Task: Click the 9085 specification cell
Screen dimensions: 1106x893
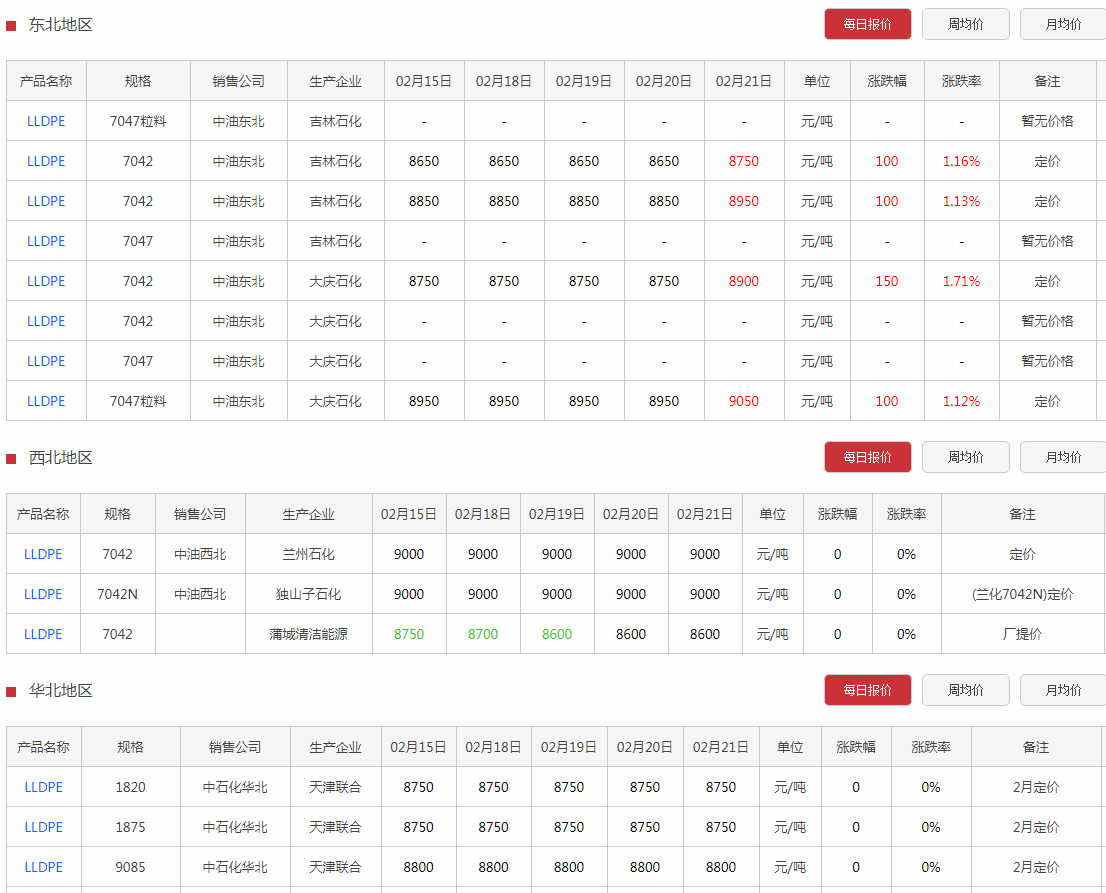Action: pos(130,867)
